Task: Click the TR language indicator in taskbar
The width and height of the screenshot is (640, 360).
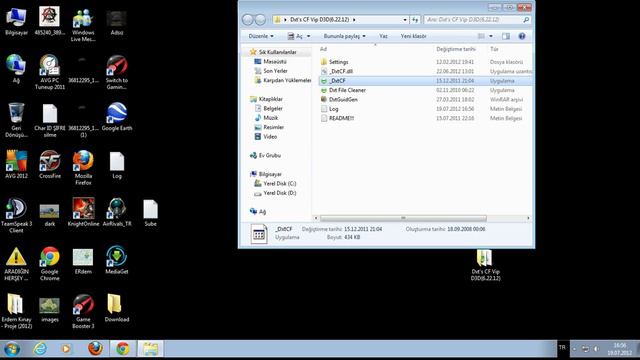Action: click(562, 347)
